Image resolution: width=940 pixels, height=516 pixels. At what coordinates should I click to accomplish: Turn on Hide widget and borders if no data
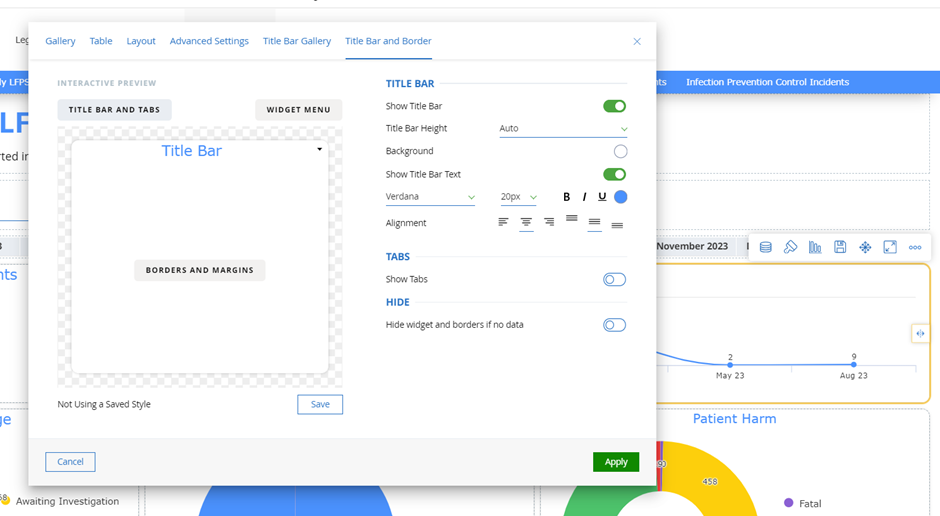(614, 325)
